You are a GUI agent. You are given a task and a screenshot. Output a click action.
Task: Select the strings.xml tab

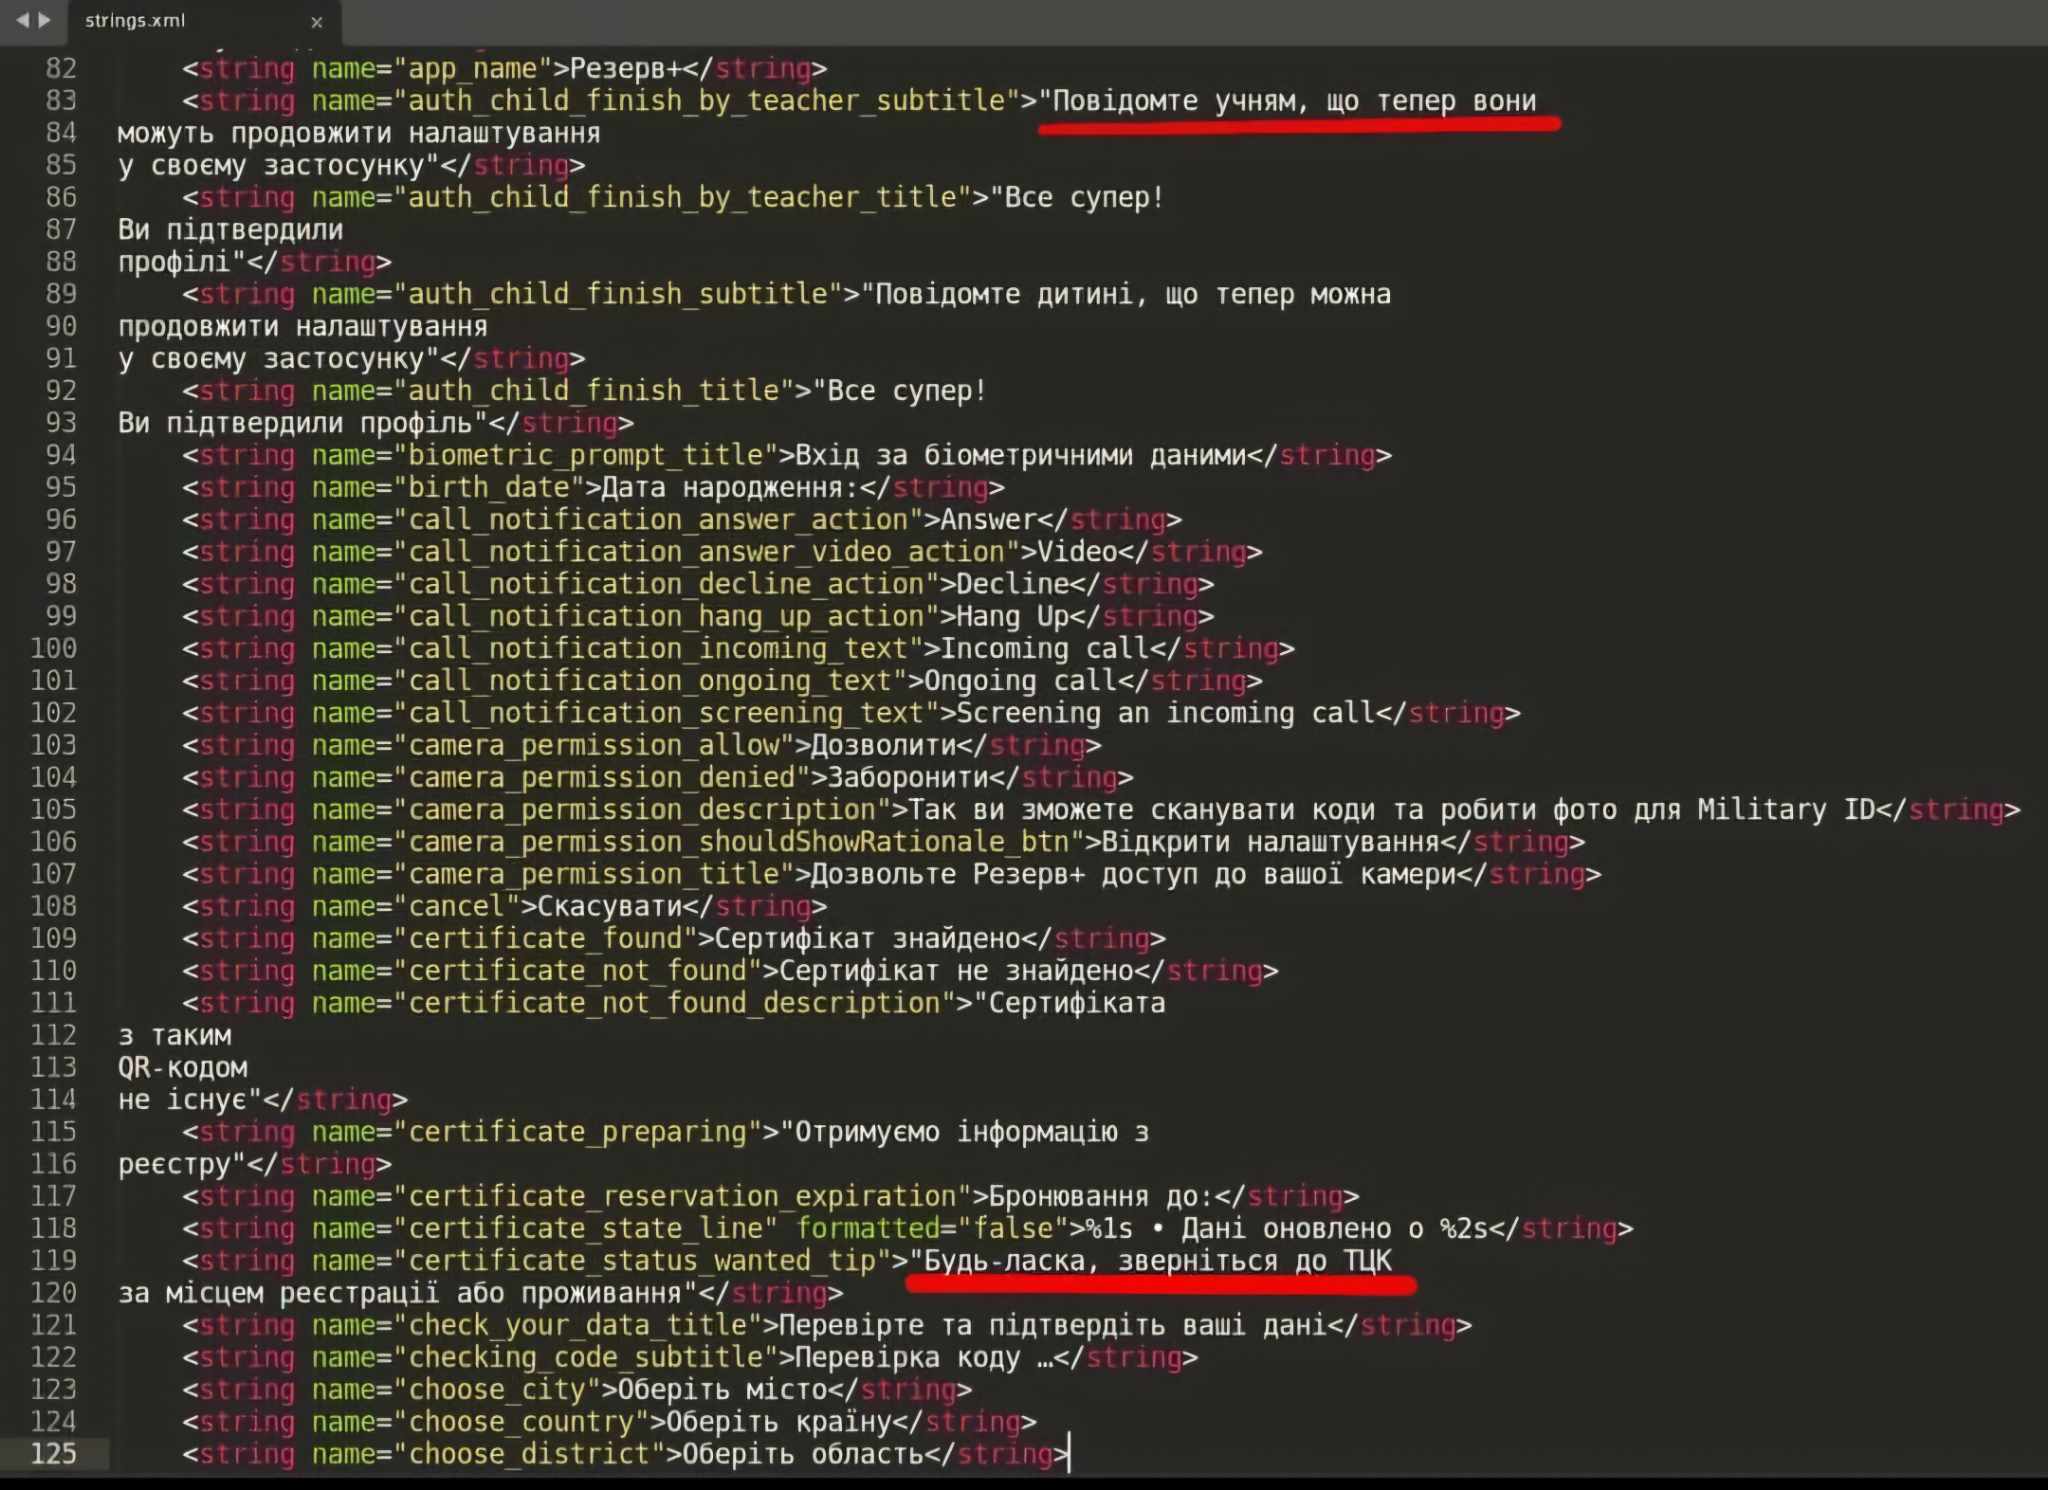(136, 21)
